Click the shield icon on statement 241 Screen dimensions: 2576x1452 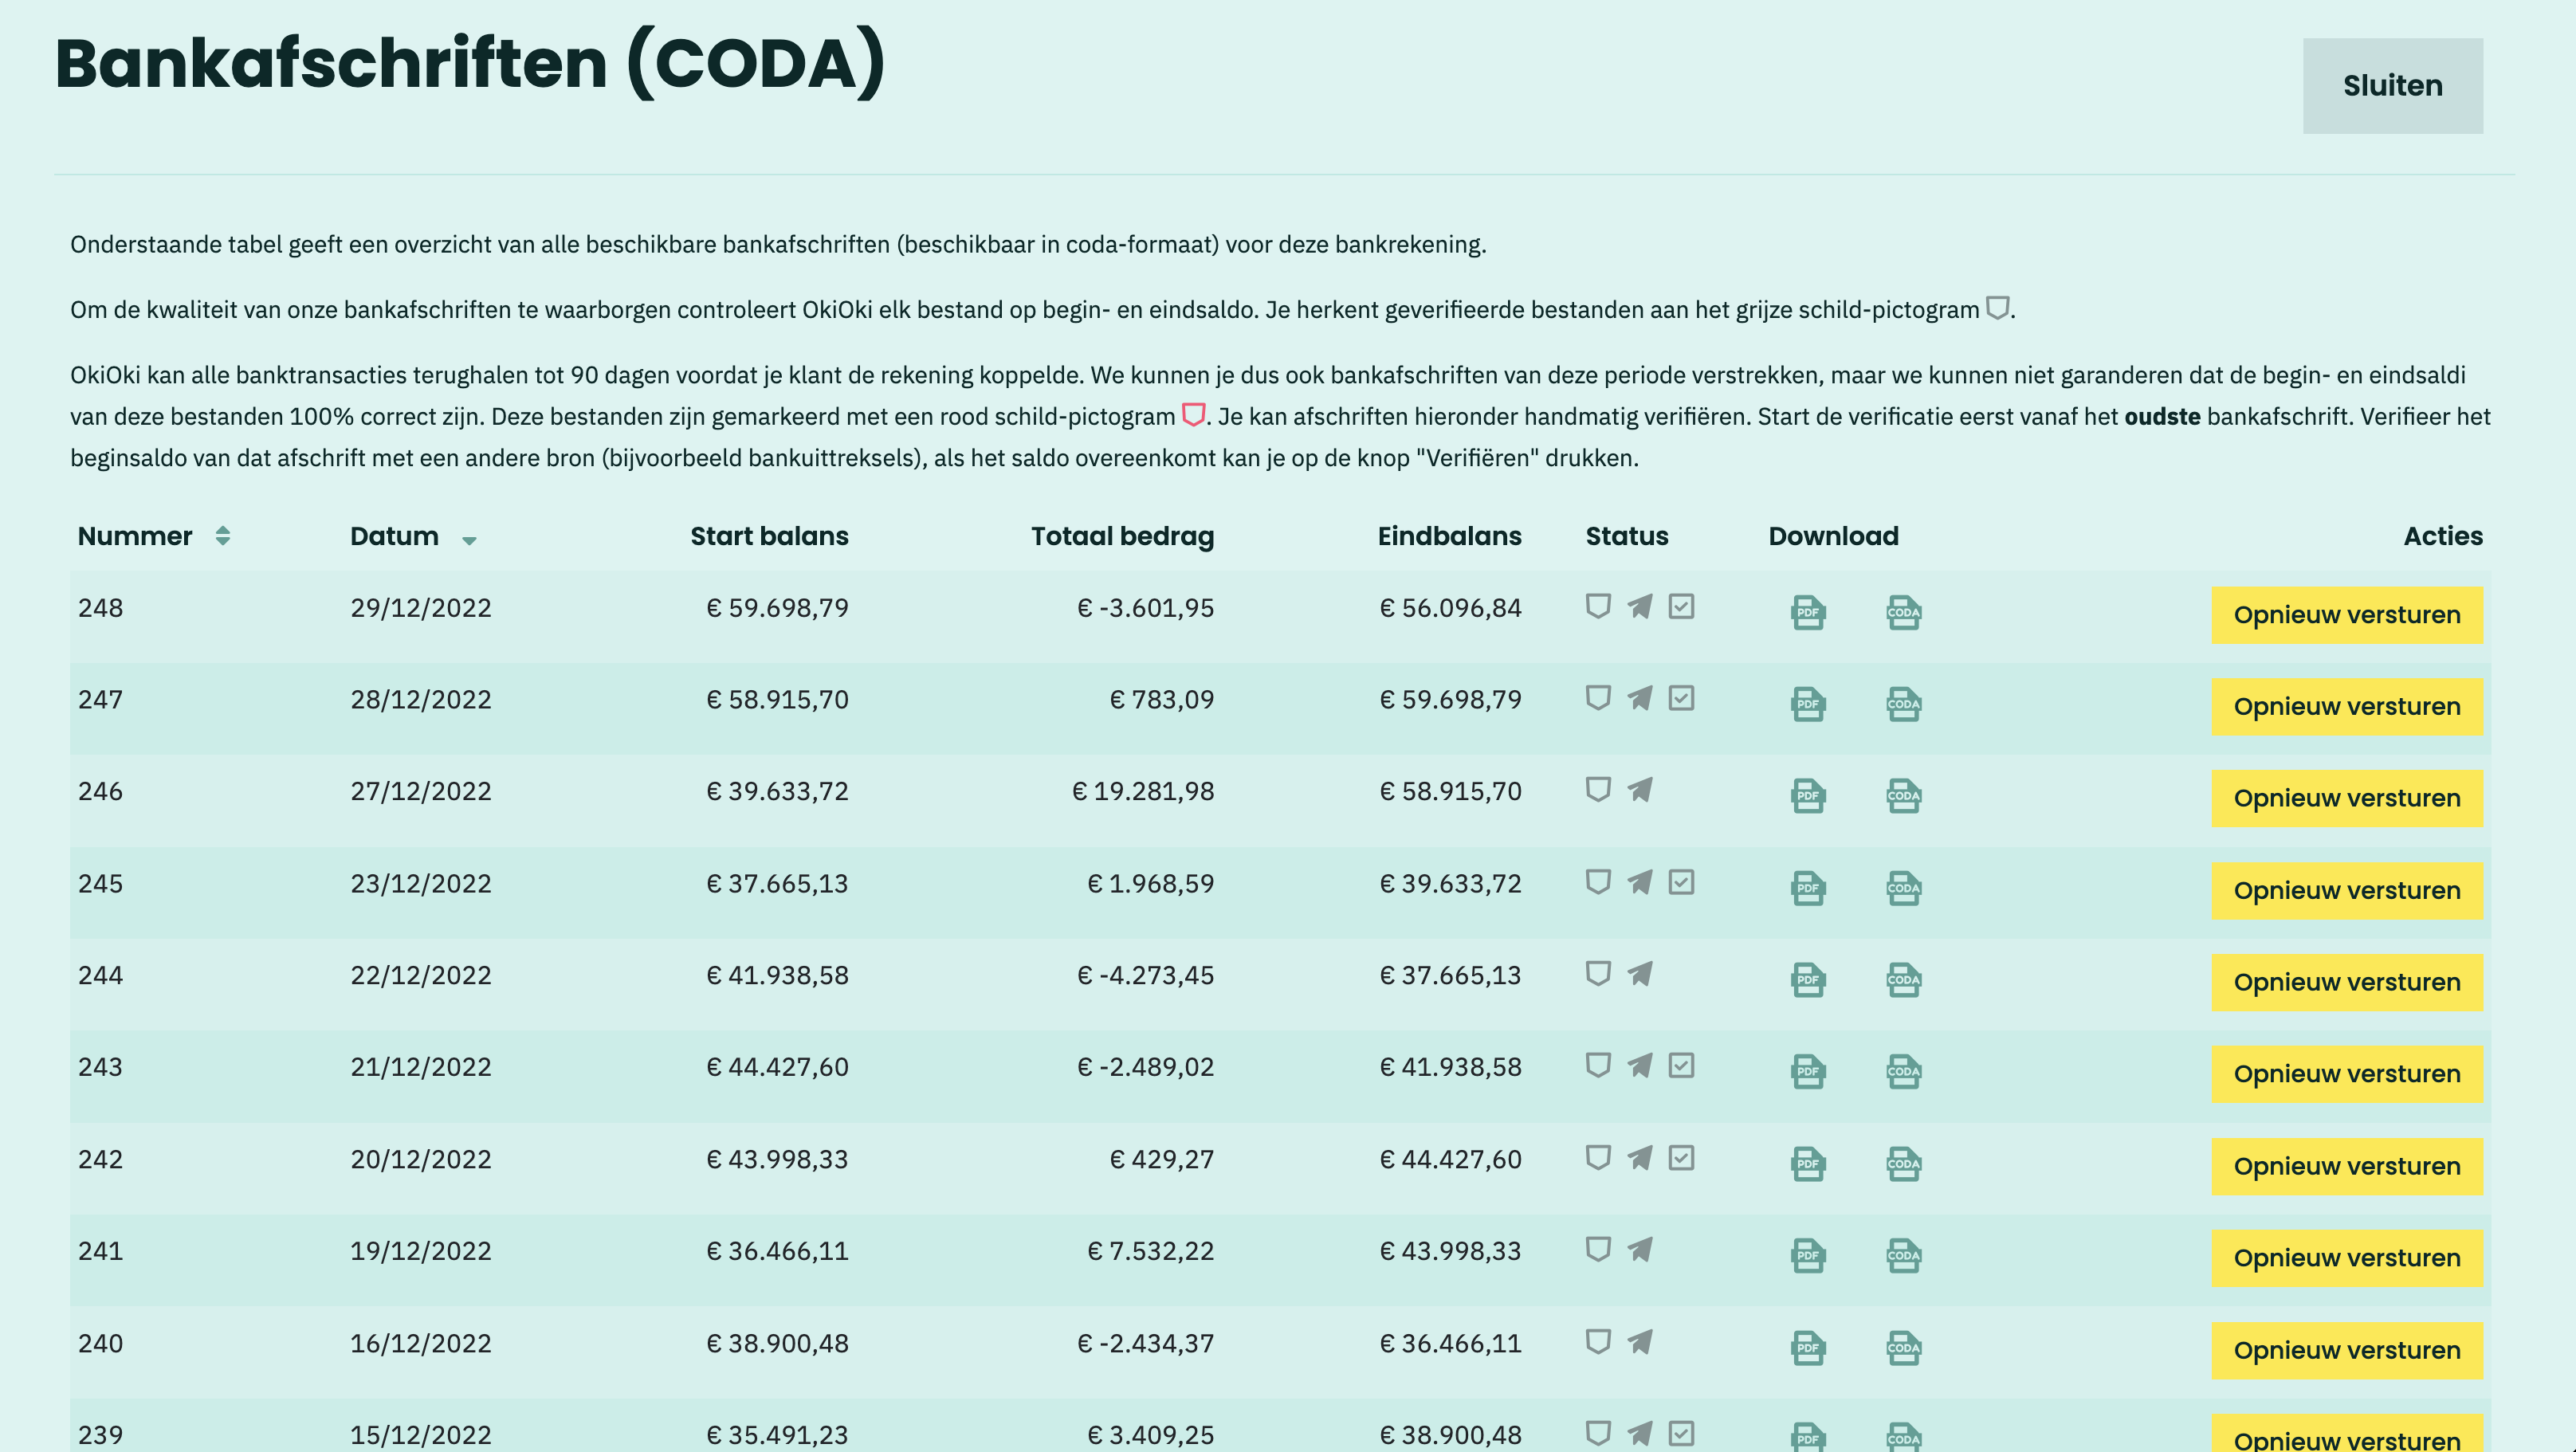[1598, 1249]
